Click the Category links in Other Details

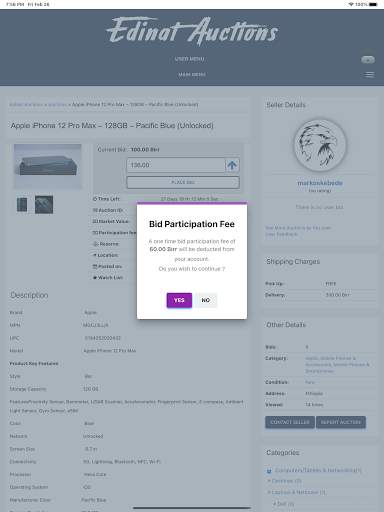(337, 364)
